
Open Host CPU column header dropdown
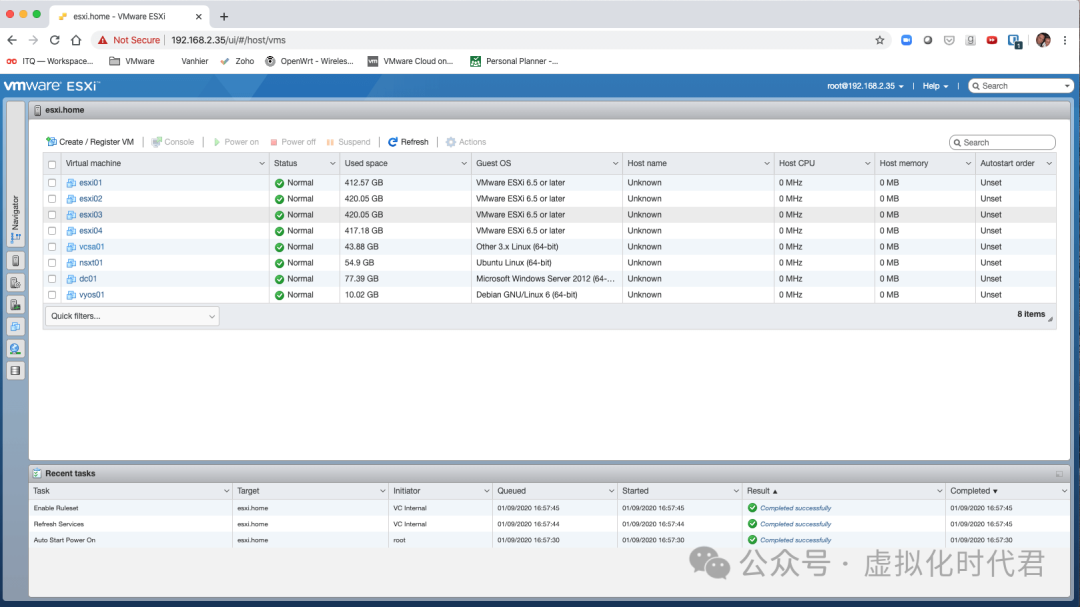click(x=867, y=164)
